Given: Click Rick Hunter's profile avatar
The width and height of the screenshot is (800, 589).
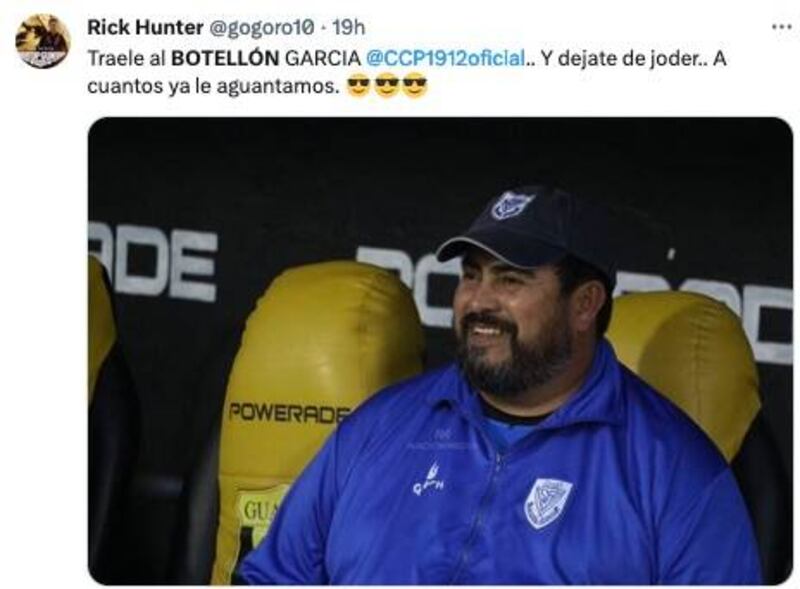Looking at the screenshot, I should point(42,41).
